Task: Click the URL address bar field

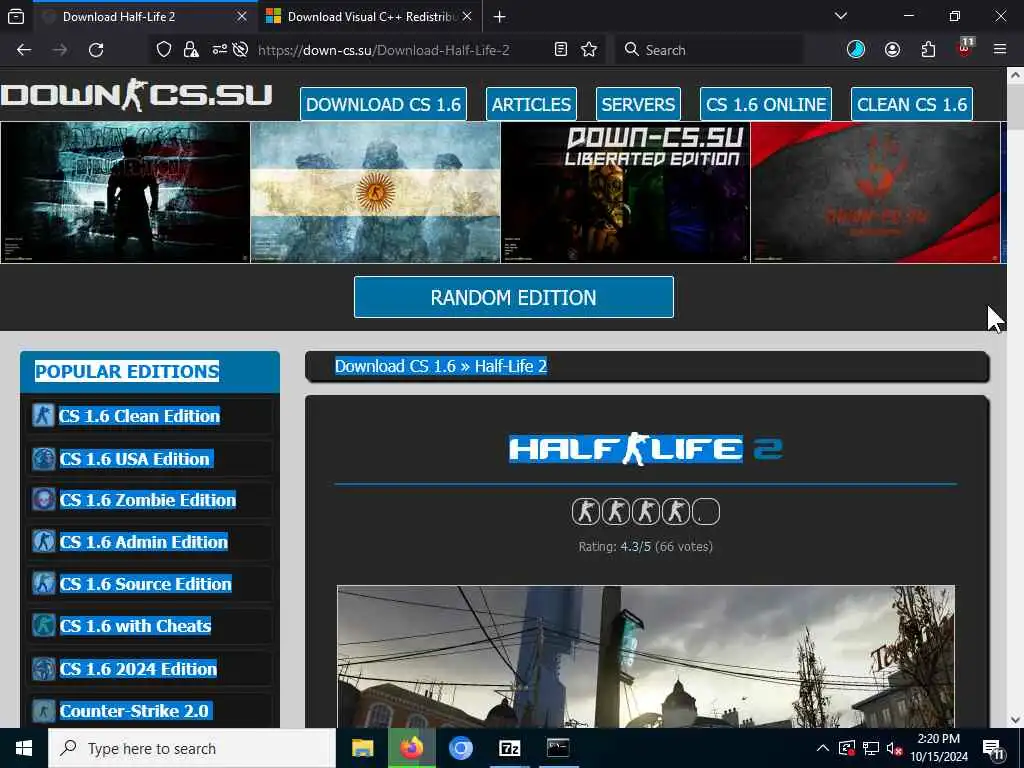Action: tap(383, 50)
